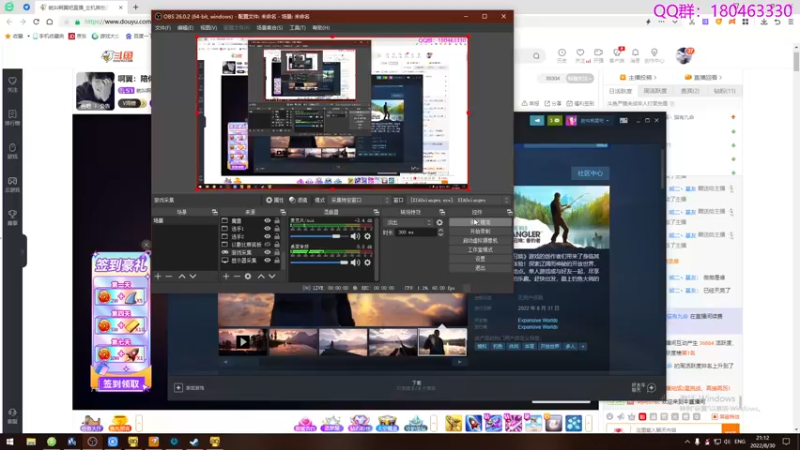
Task: Open File Explorer from the taskbar
Action: click(31, 442)
